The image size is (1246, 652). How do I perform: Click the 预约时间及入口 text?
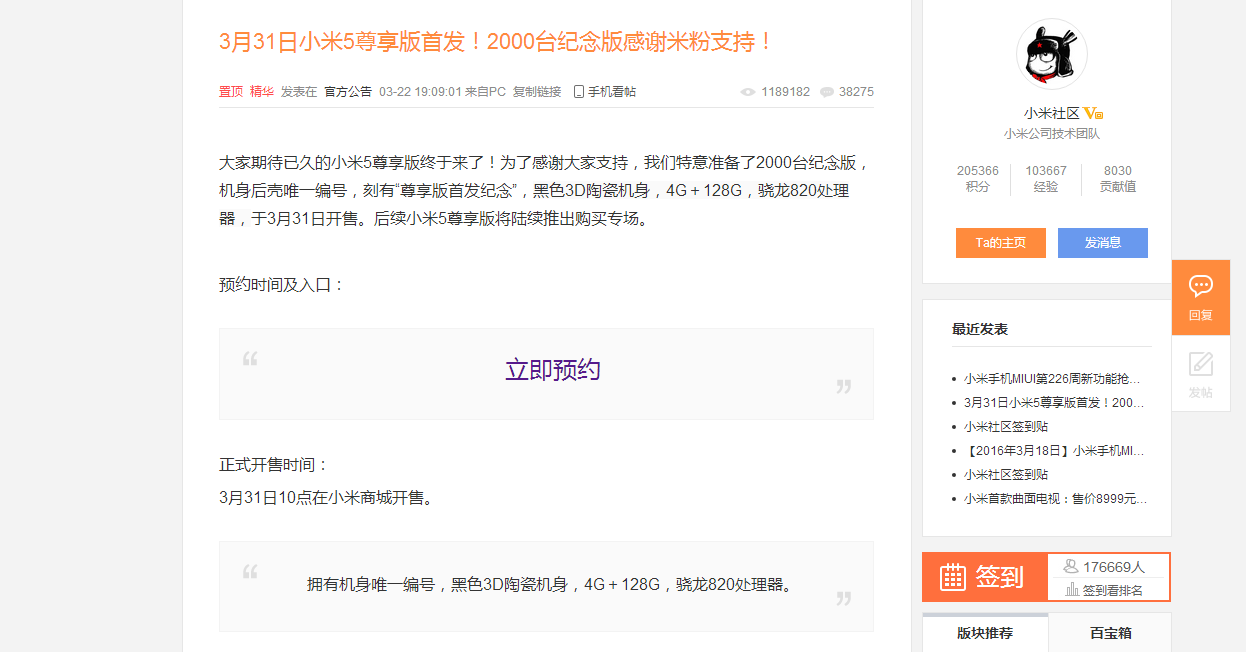pyautogui.click(x=282, y=285)
